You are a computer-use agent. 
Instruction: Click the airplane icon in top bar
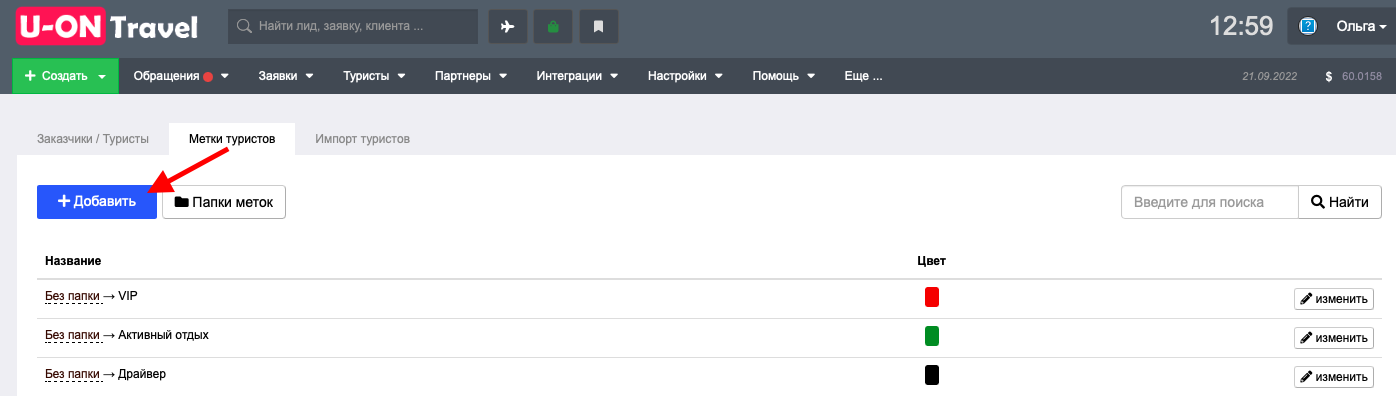click(x=507, y=27)
